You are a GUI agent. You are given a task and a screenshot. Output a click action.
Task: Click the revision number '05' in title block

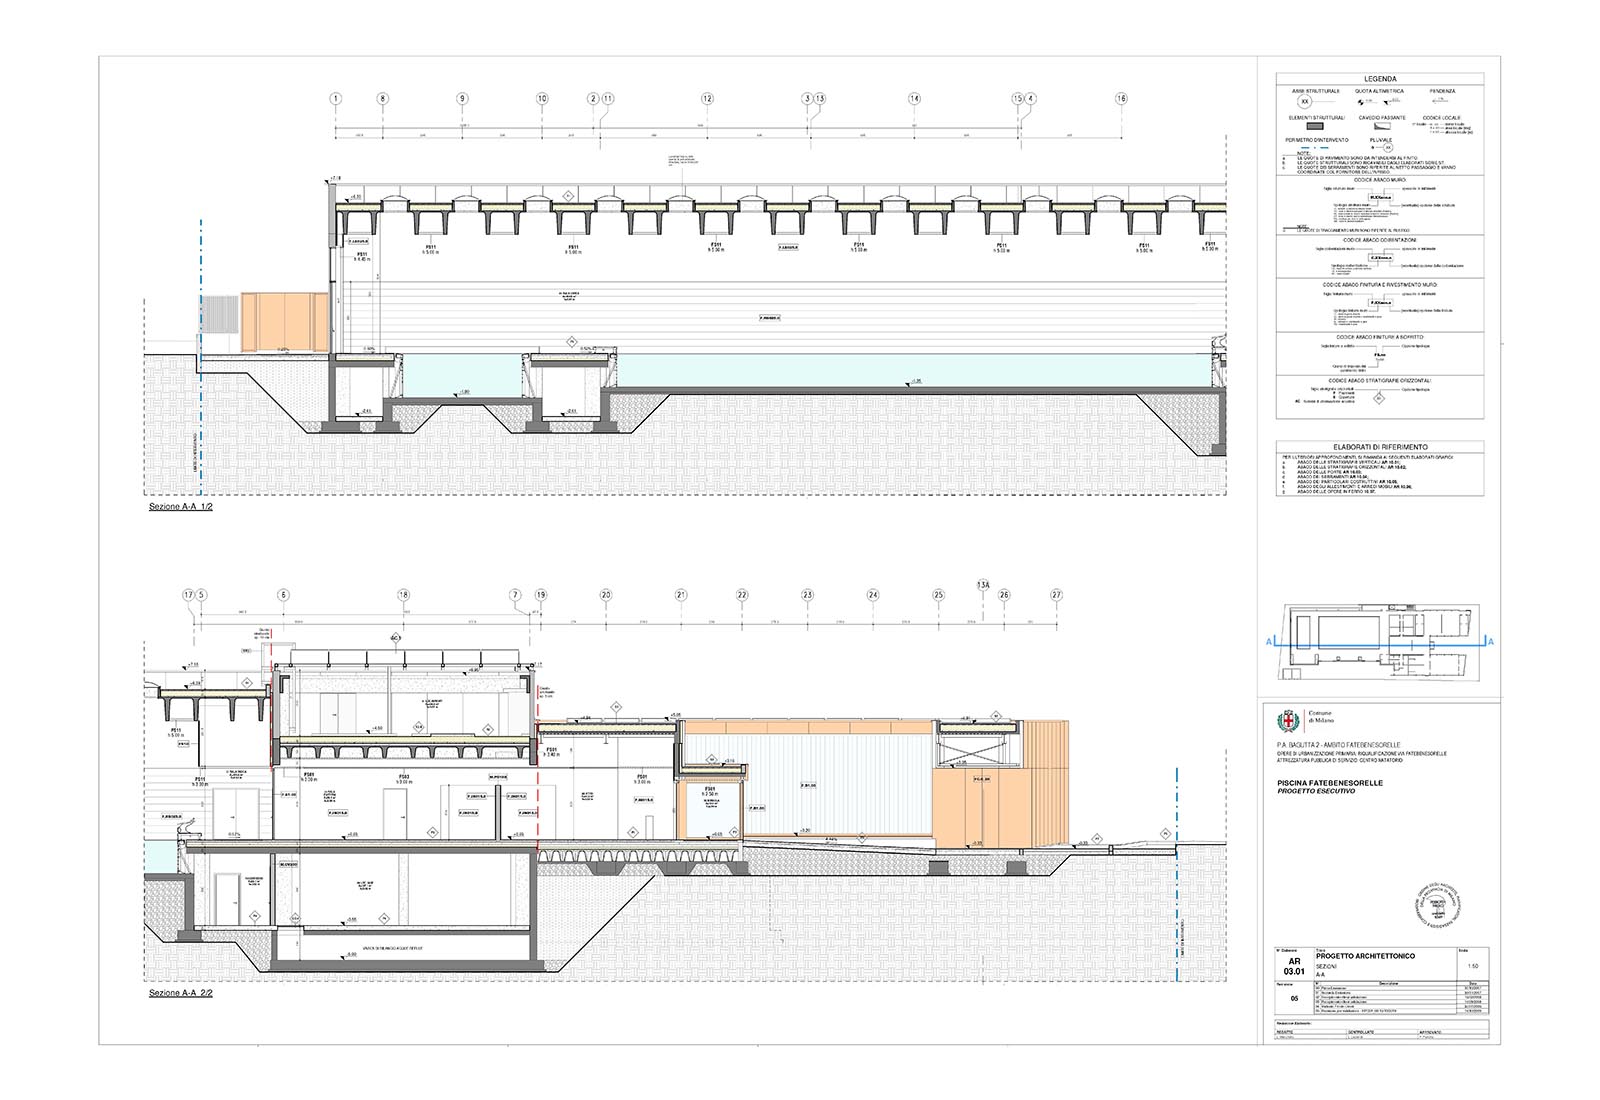point(1294,998)
